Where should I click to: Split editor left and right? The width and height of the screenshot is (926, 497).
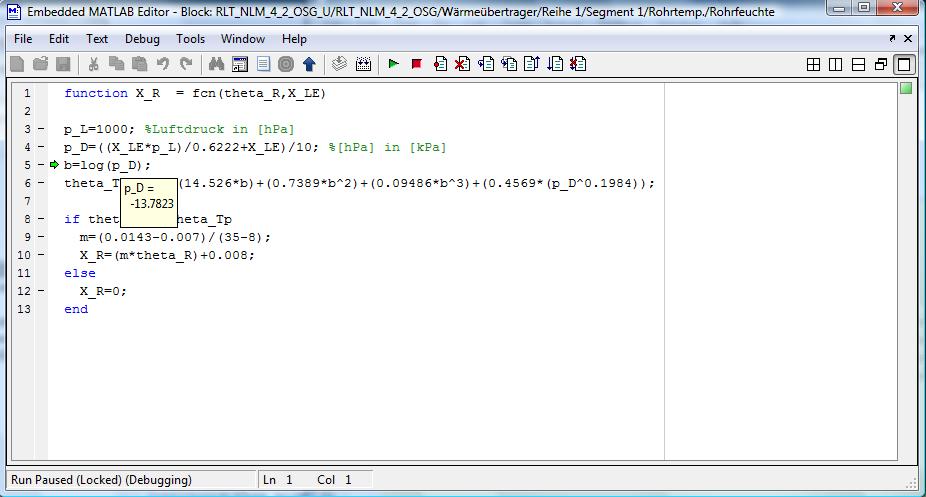(835, 64)
